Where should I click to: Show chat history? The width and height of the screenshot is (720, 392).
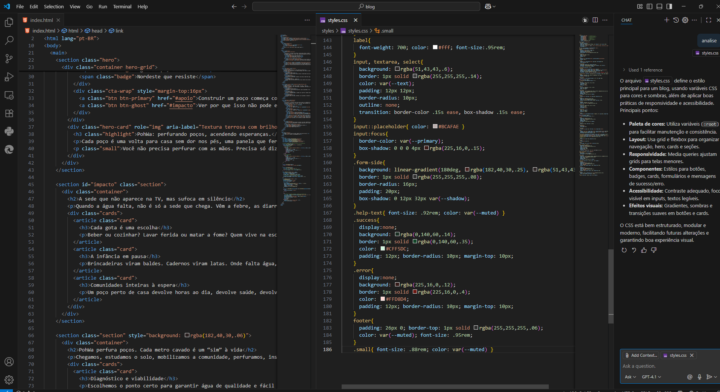click(676, 20)
